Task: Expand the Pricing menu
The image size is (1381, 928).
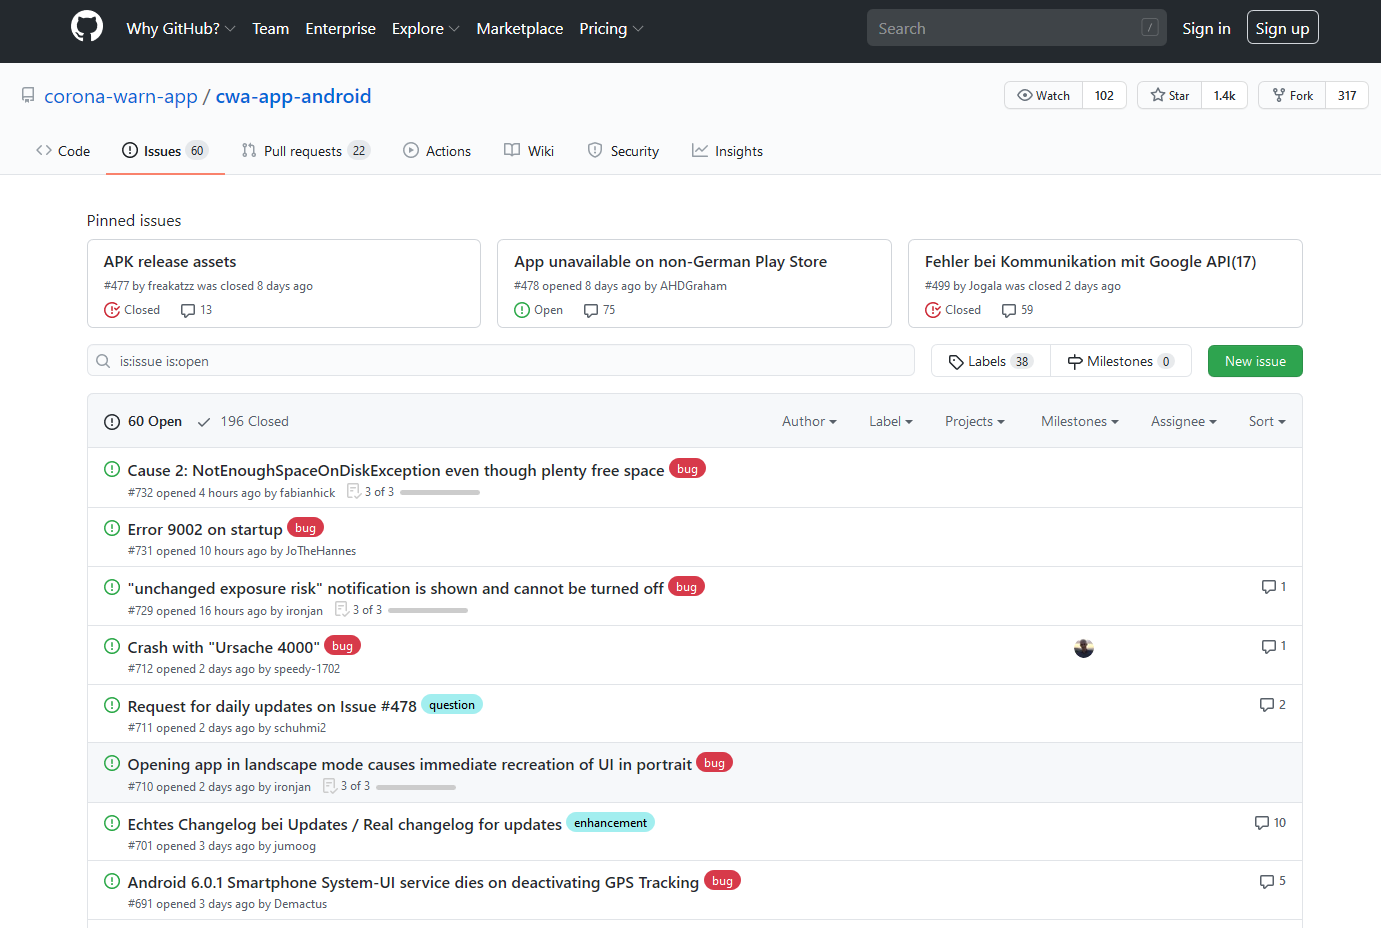Action: (611, 28)
